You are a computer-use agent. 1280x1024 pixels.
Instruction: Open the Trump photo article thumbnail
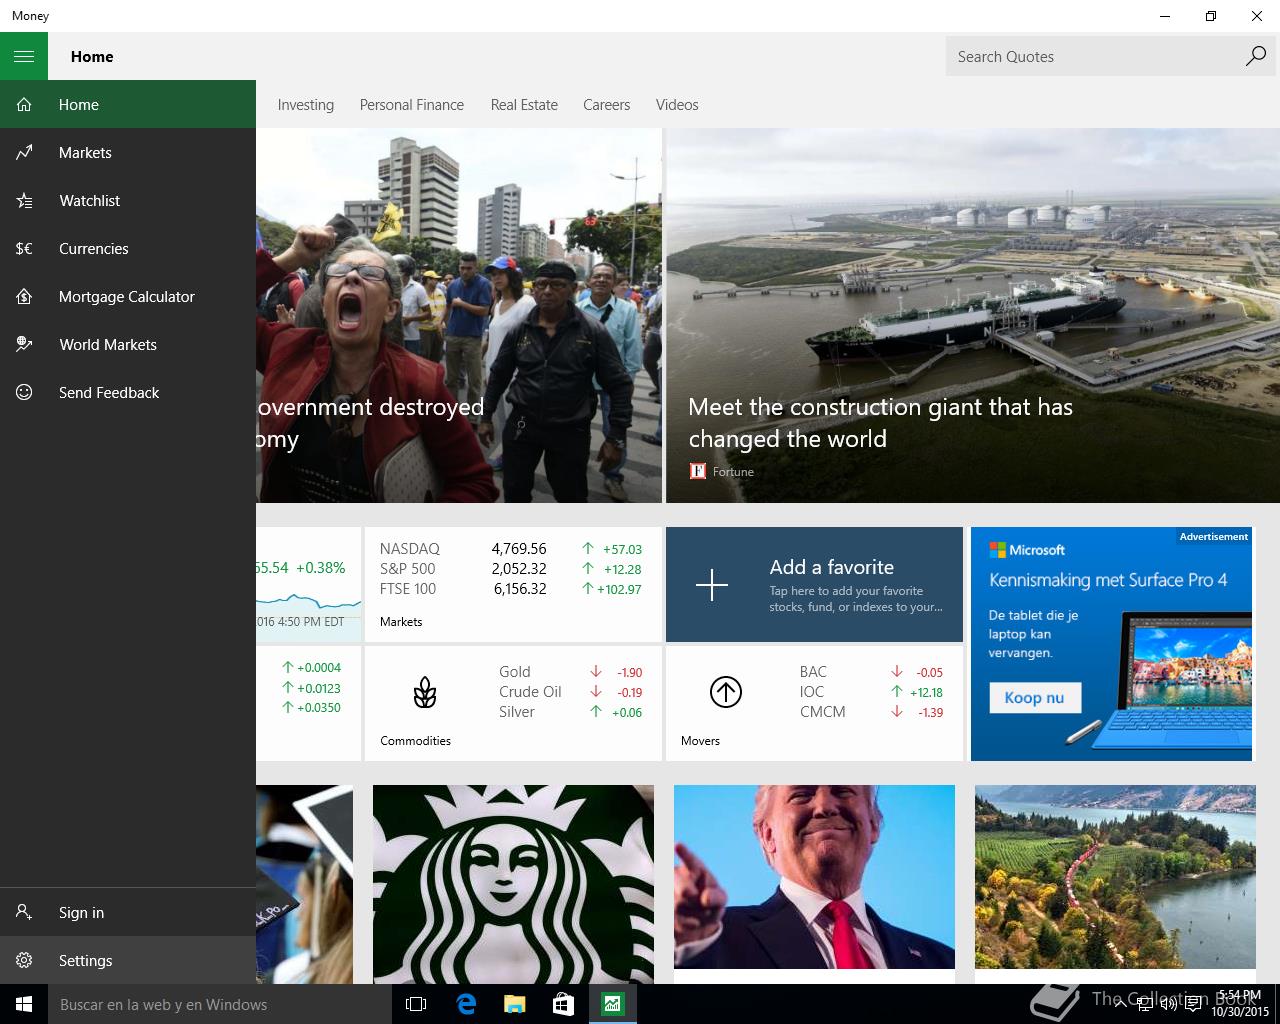coord(814,877)
